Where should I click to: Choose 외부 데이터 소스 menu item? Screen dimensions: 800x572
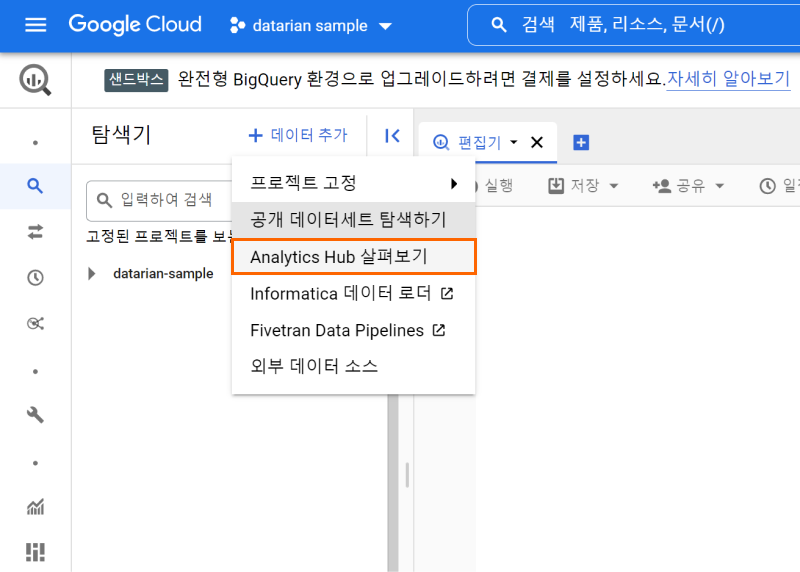click(353, 366)
